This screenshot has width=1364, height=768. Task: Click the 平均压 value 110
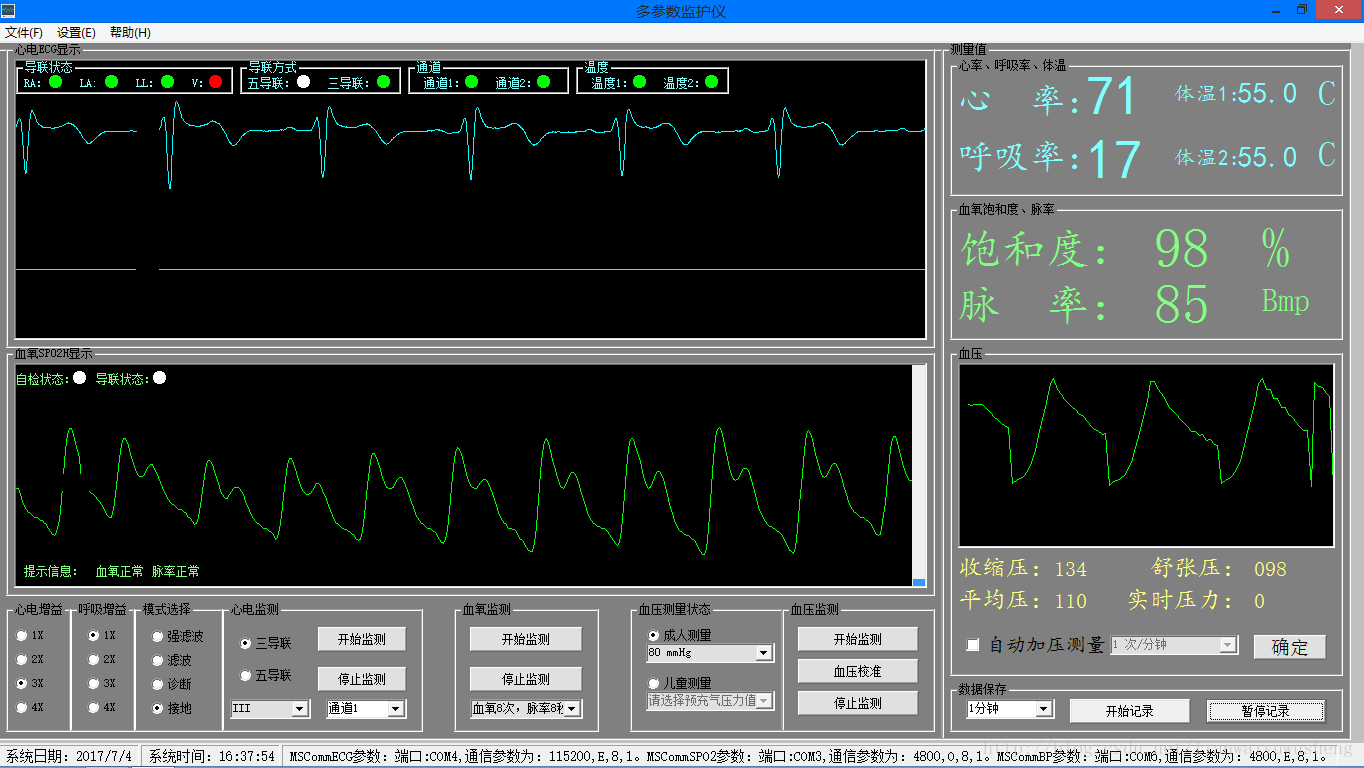click(x=1070, y=601)
